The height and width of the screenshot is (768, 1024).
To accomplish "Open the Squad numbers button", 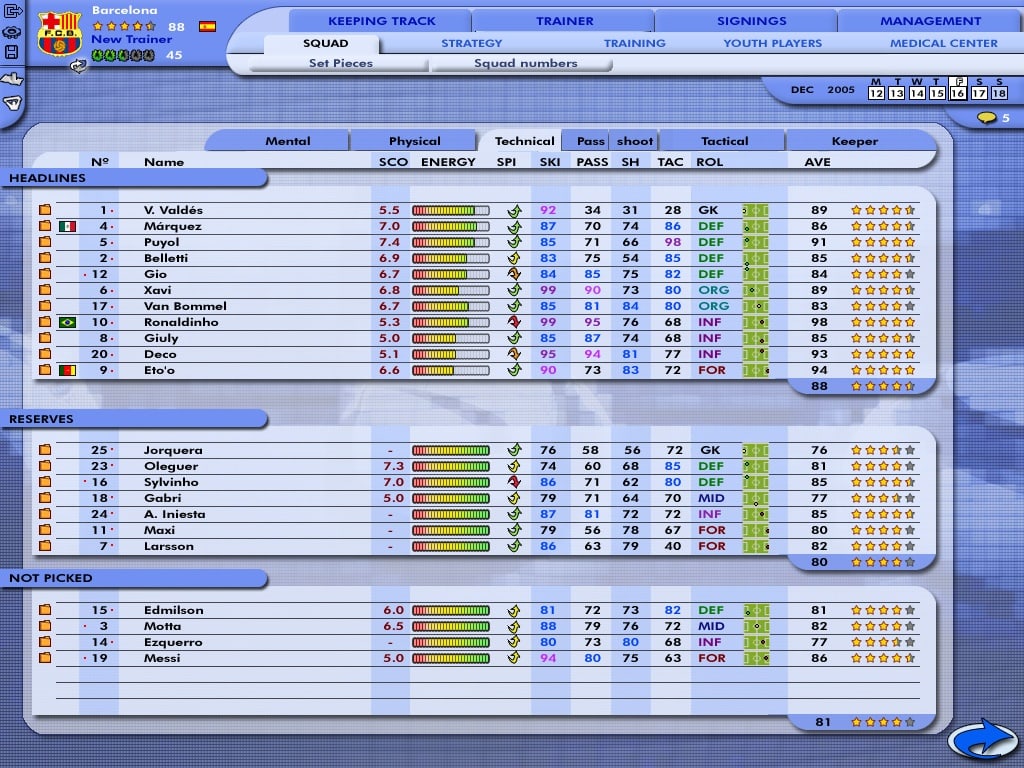I will coord(525,63).
